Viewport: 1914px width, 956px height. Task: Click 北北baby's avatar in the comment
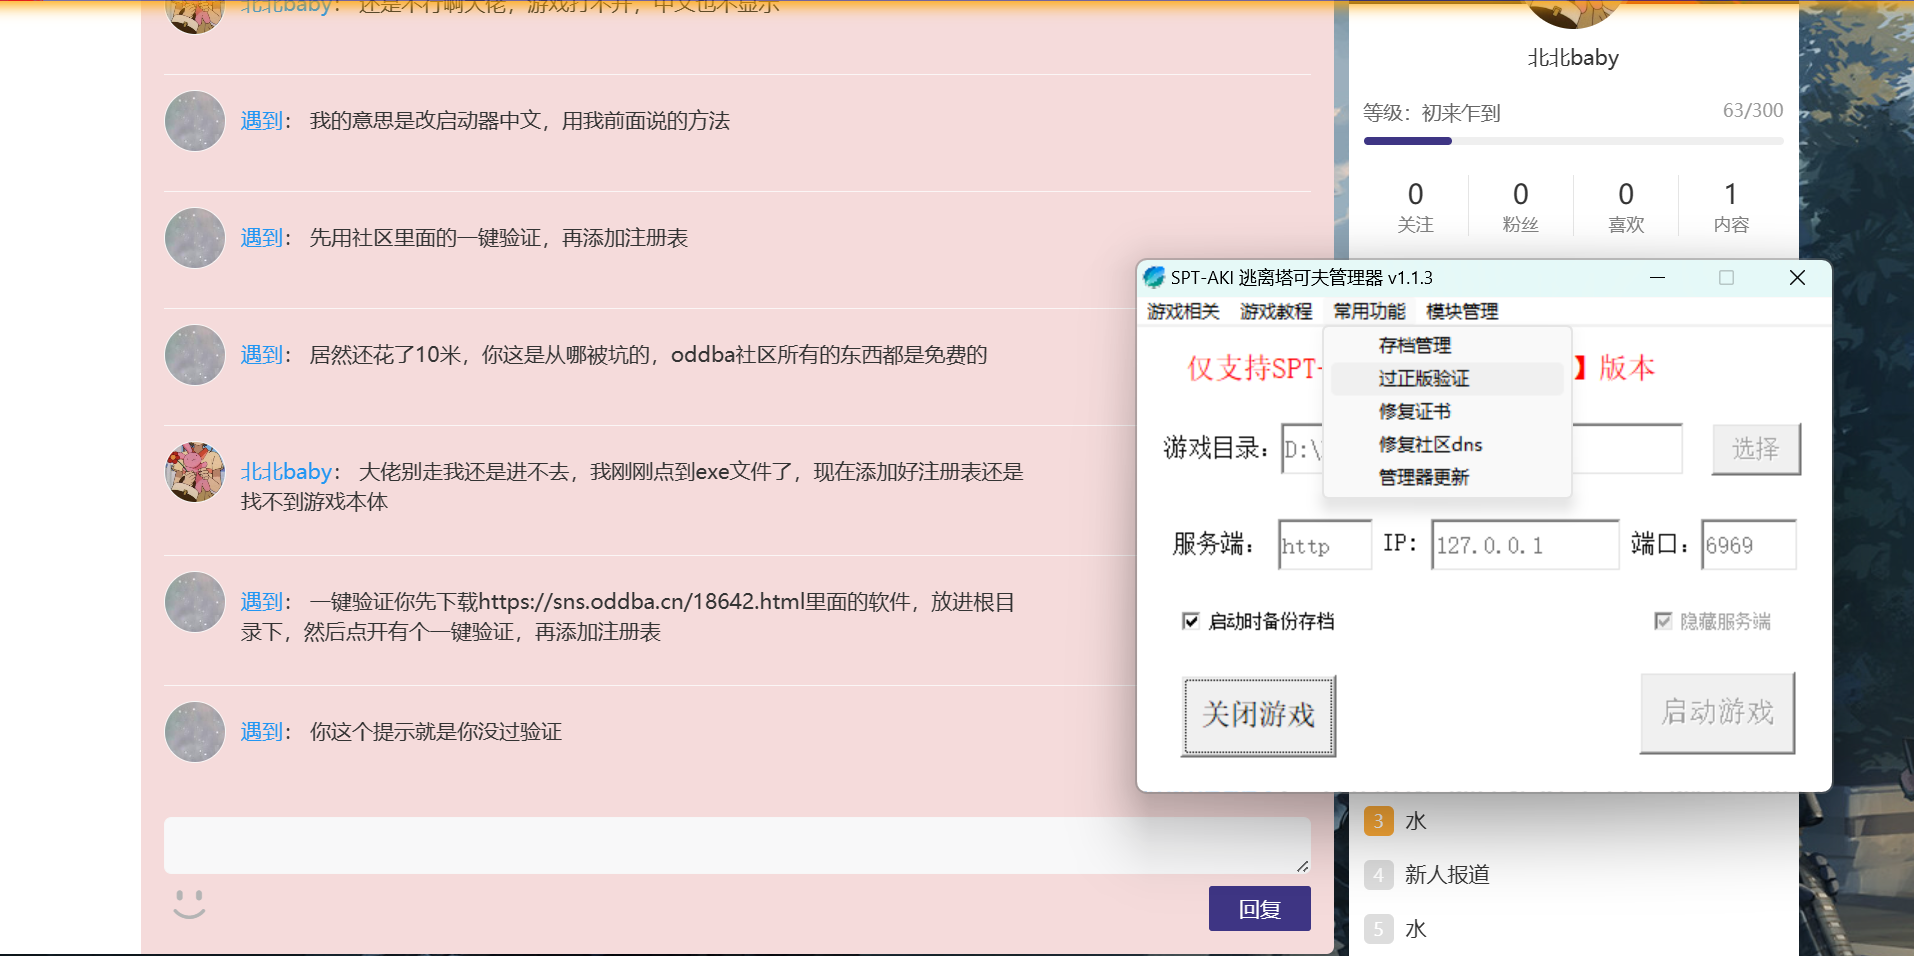click(194, 472)
